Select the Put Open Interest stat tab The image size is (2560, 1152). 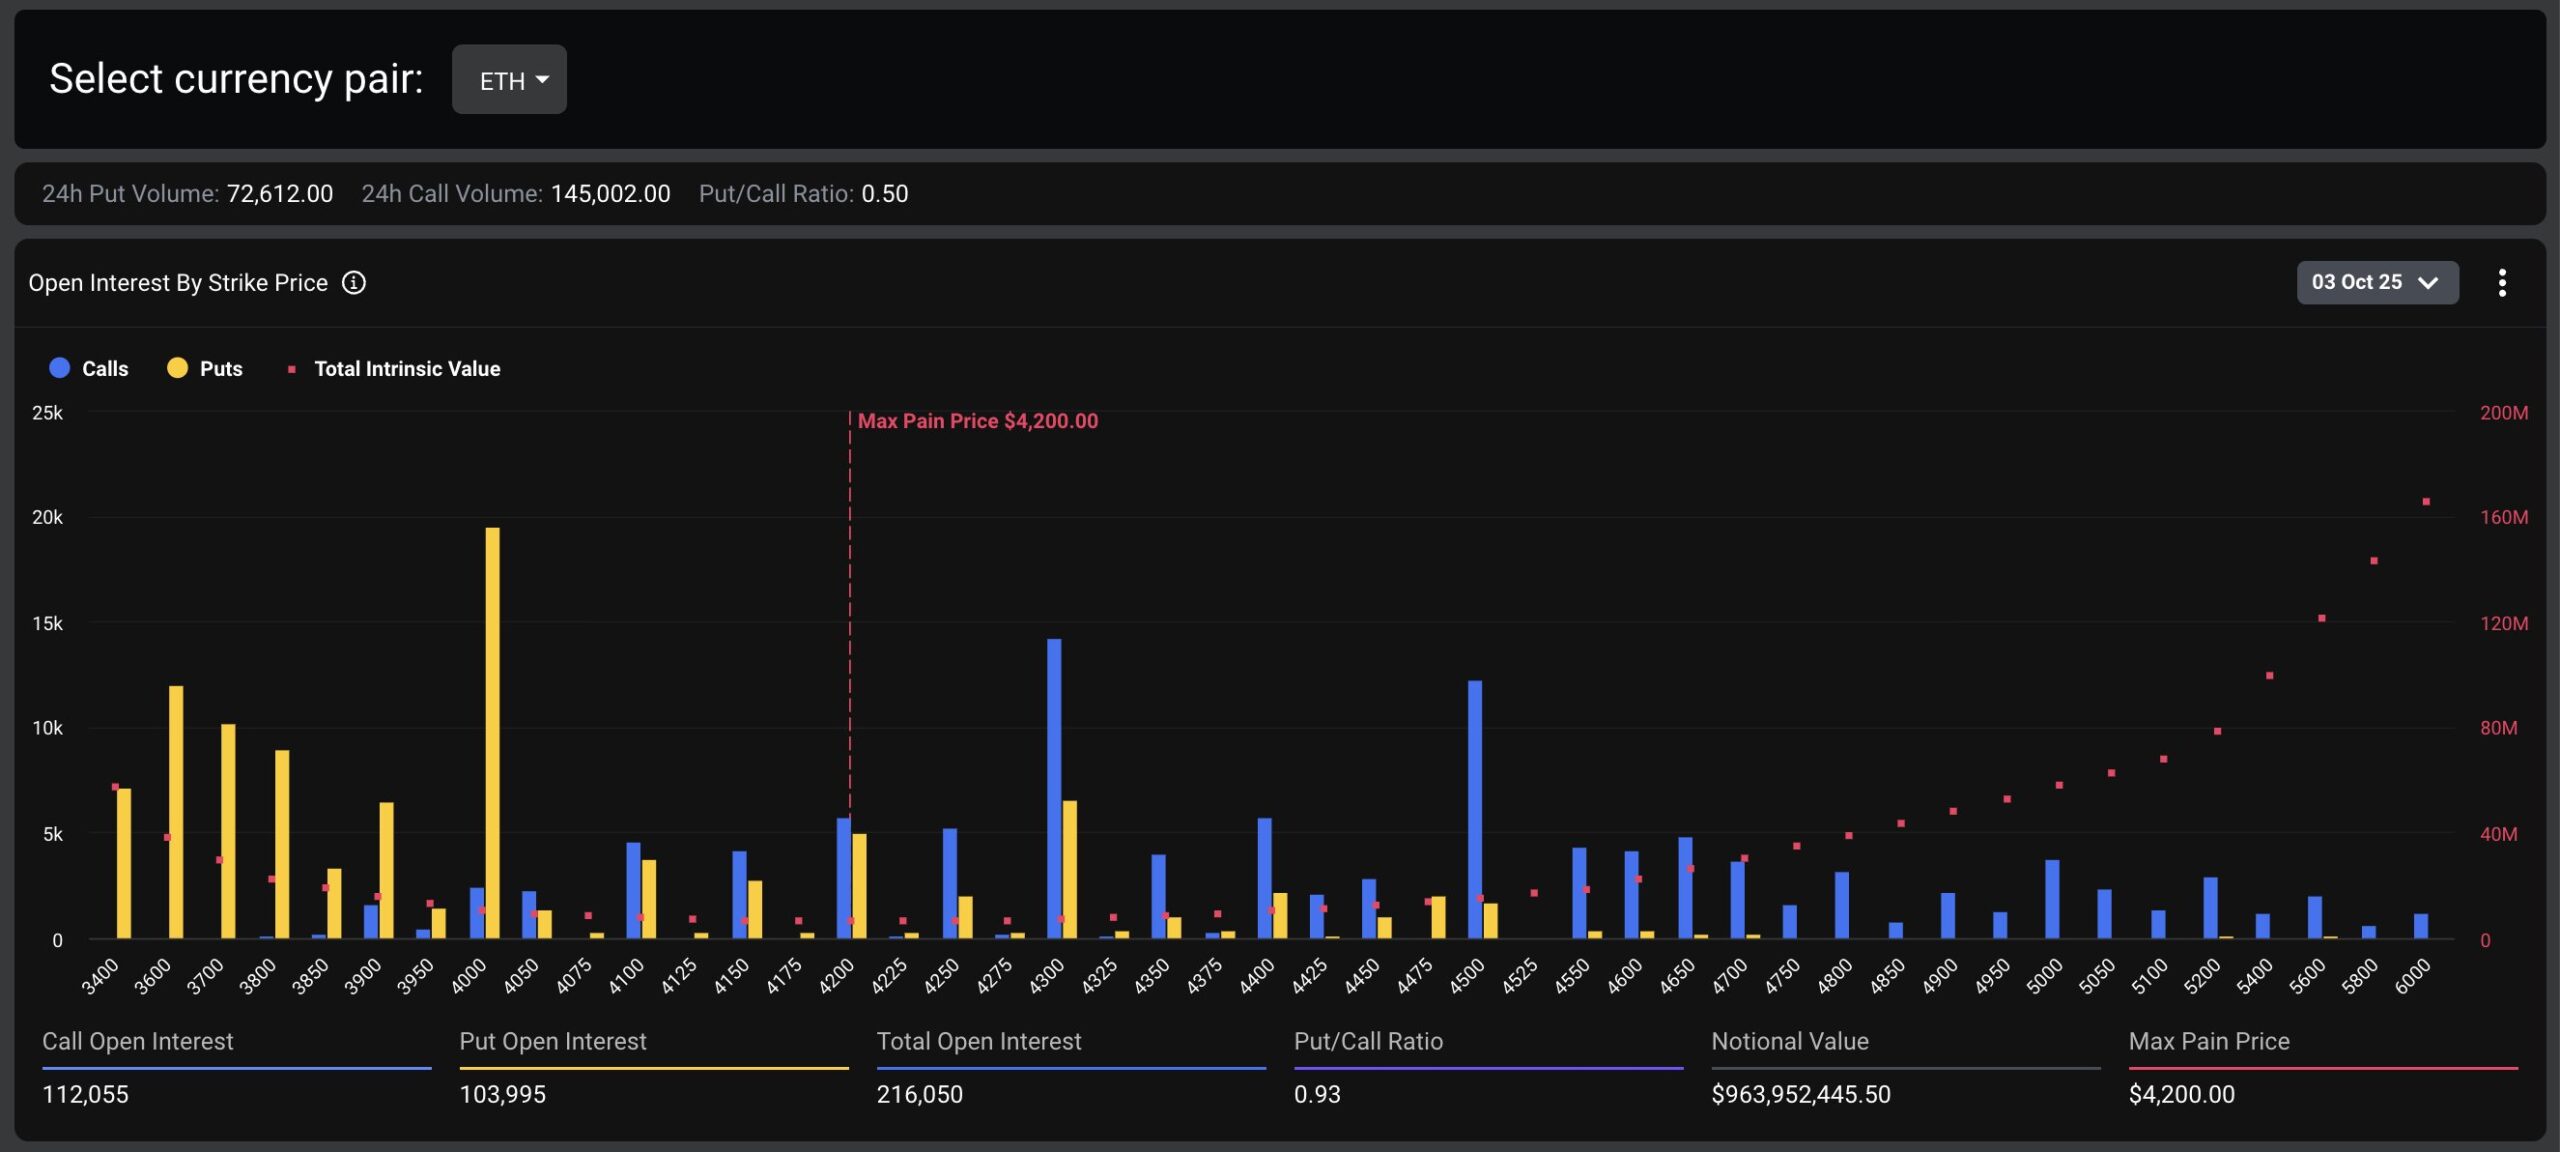pyautogui.click(x=553, y=1042)
